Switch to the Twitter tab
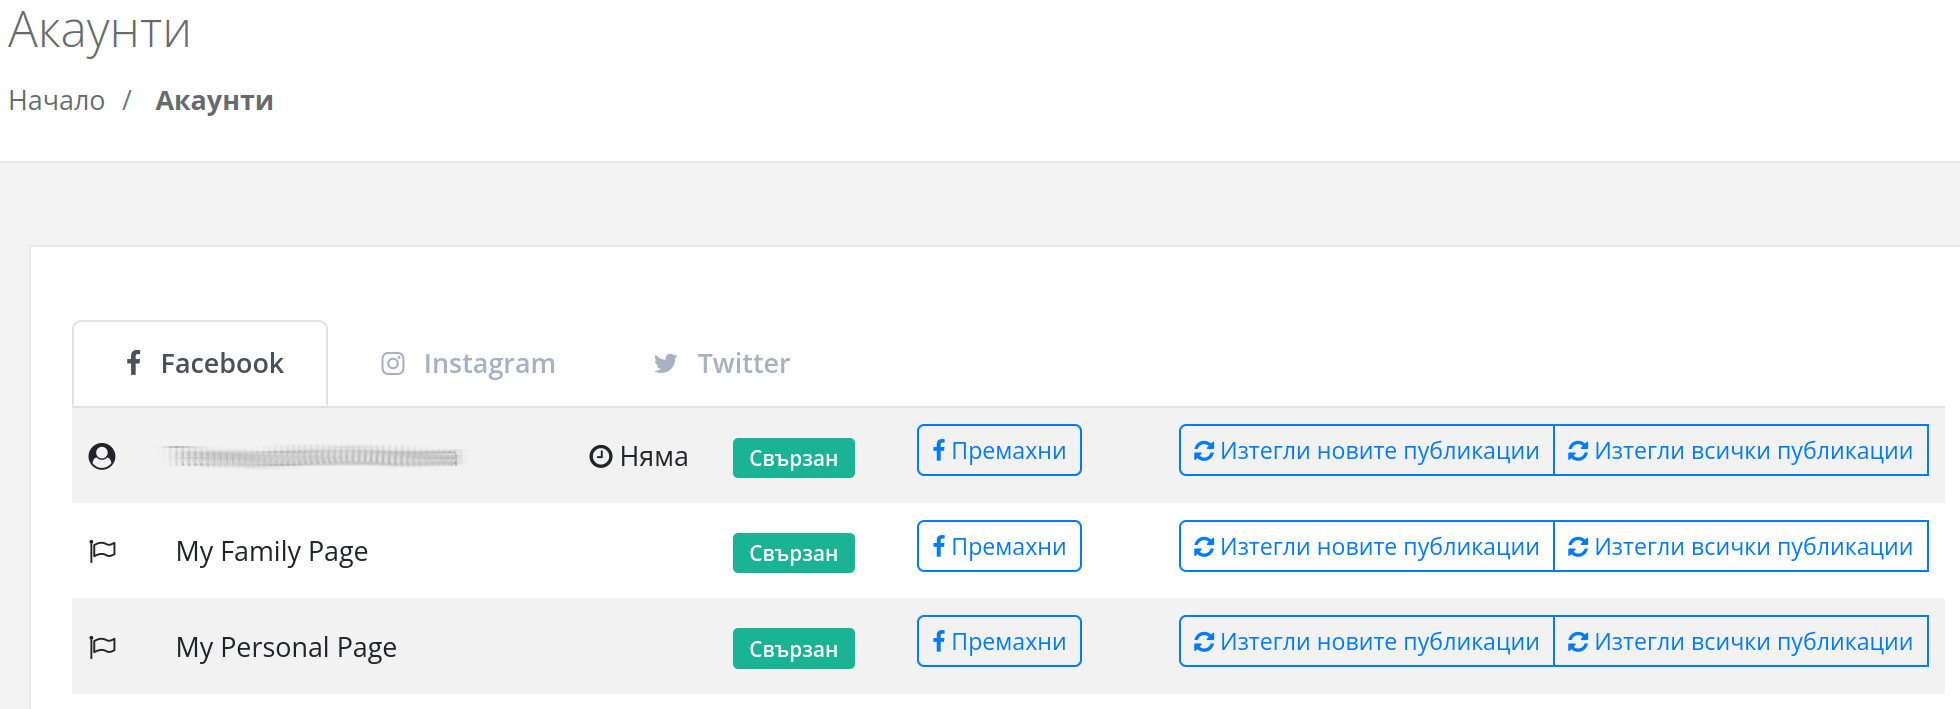The height and width of the screenshot is (709, 1960). [x=722, y=363]
